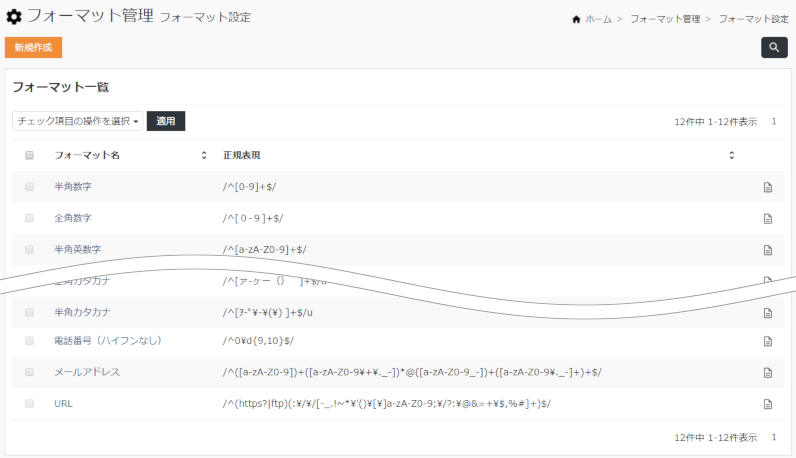The width and height of the screenshot is (796, 458).
Task: Check the URL row checkbox
Action: pos(29,404)
